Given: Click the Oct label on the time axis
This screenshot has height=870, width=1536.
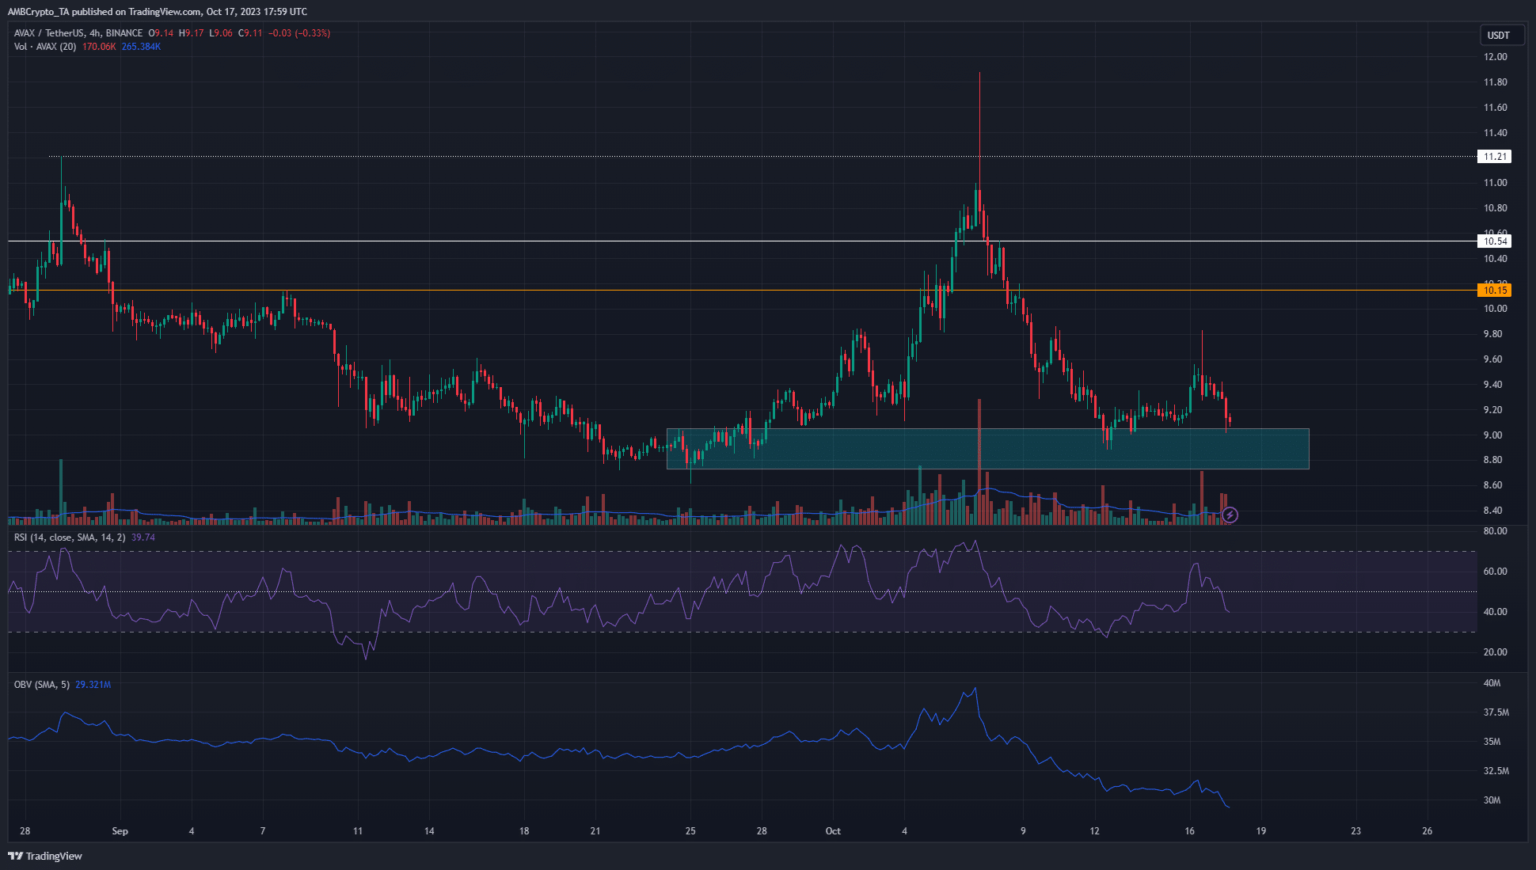Looking at the screenshot, I should tap(833, 831).
